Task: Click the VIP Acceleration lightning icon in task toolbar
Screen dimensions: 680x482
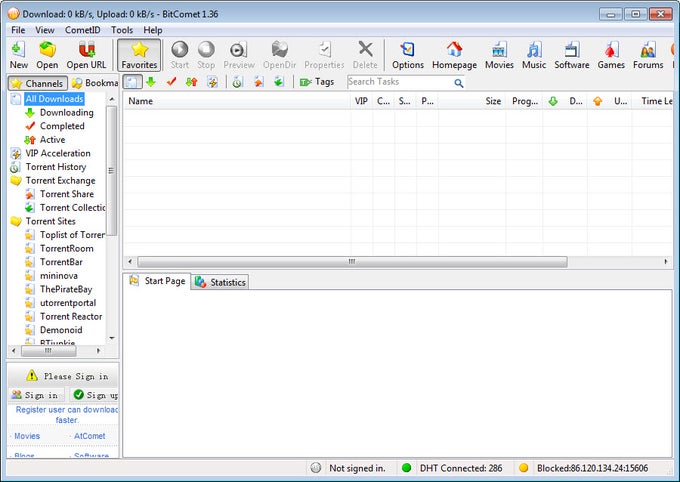Action: (x=212, y=82)
